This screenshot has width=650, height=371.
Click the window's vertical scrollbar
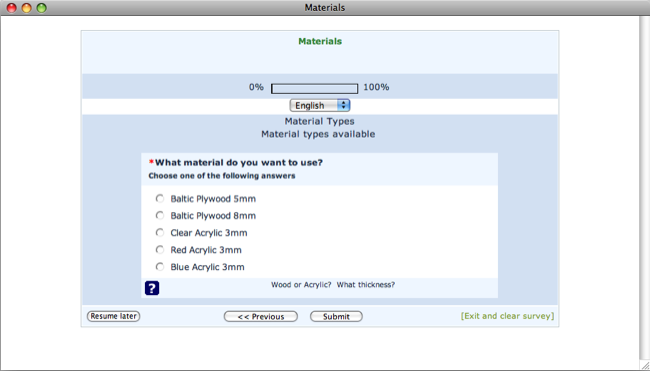(645, 189)
